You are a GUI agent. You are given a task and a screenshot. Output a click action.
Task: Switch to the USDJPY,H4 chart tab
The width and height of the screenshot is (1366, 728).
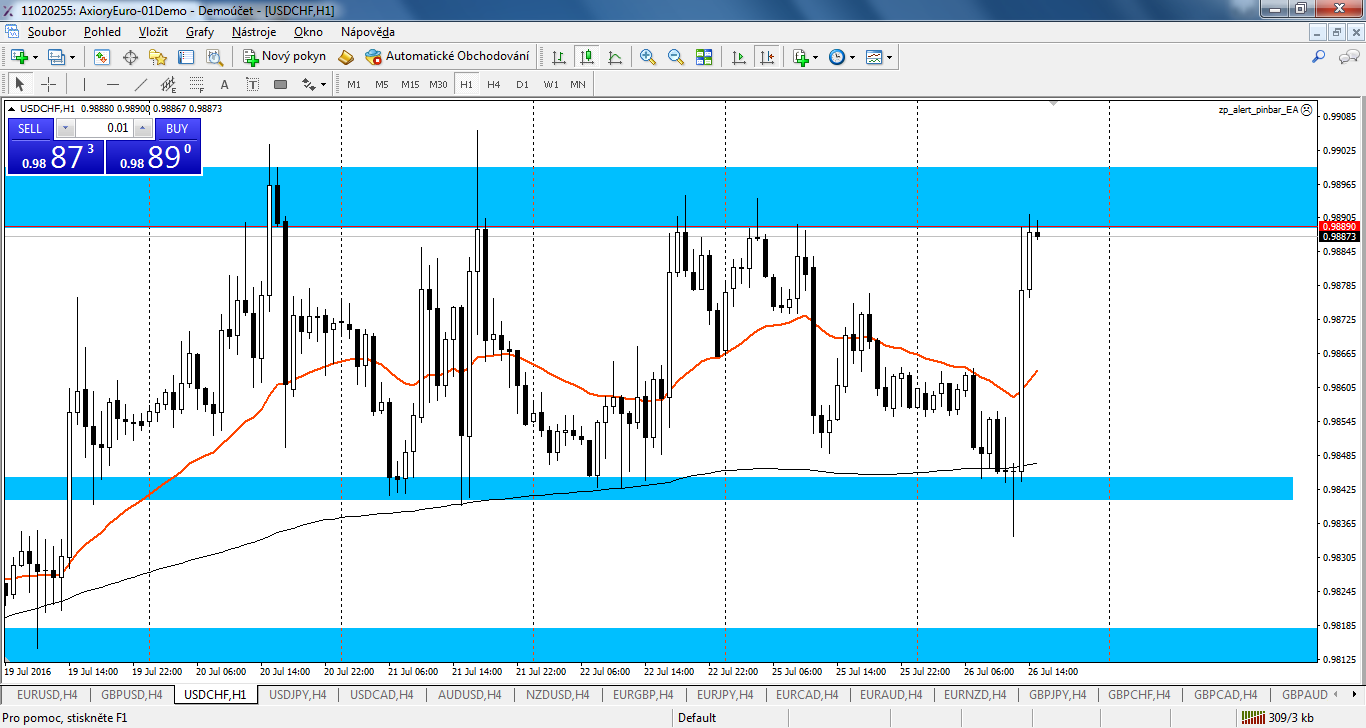[298, 694]
